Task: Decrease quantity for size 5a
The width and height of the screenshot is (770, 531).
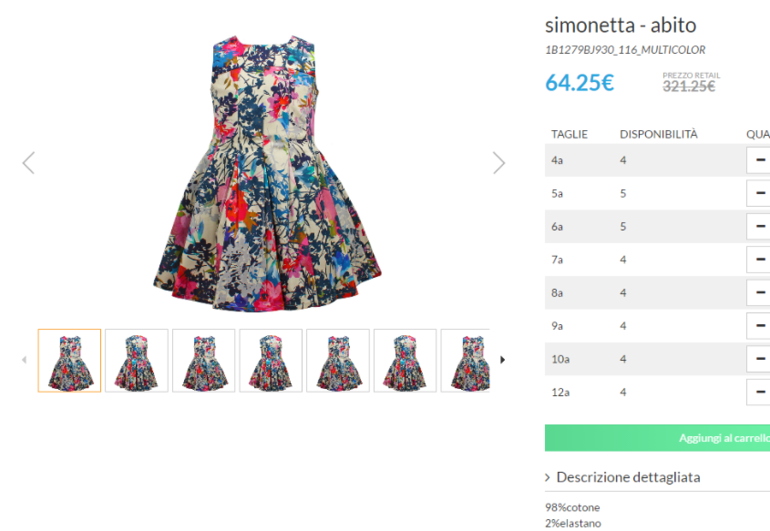Action: click(x=758, y=193)
